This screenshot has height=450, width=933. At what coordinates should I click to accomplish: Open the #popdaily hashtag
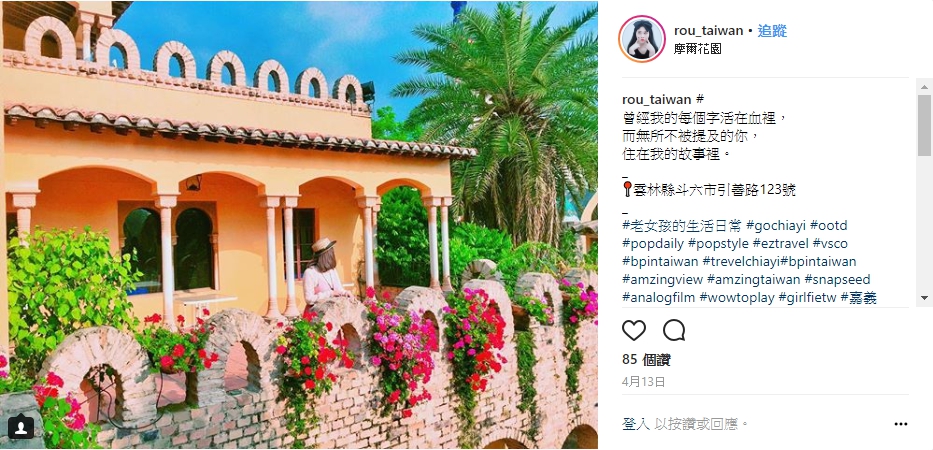pos(653,243)
